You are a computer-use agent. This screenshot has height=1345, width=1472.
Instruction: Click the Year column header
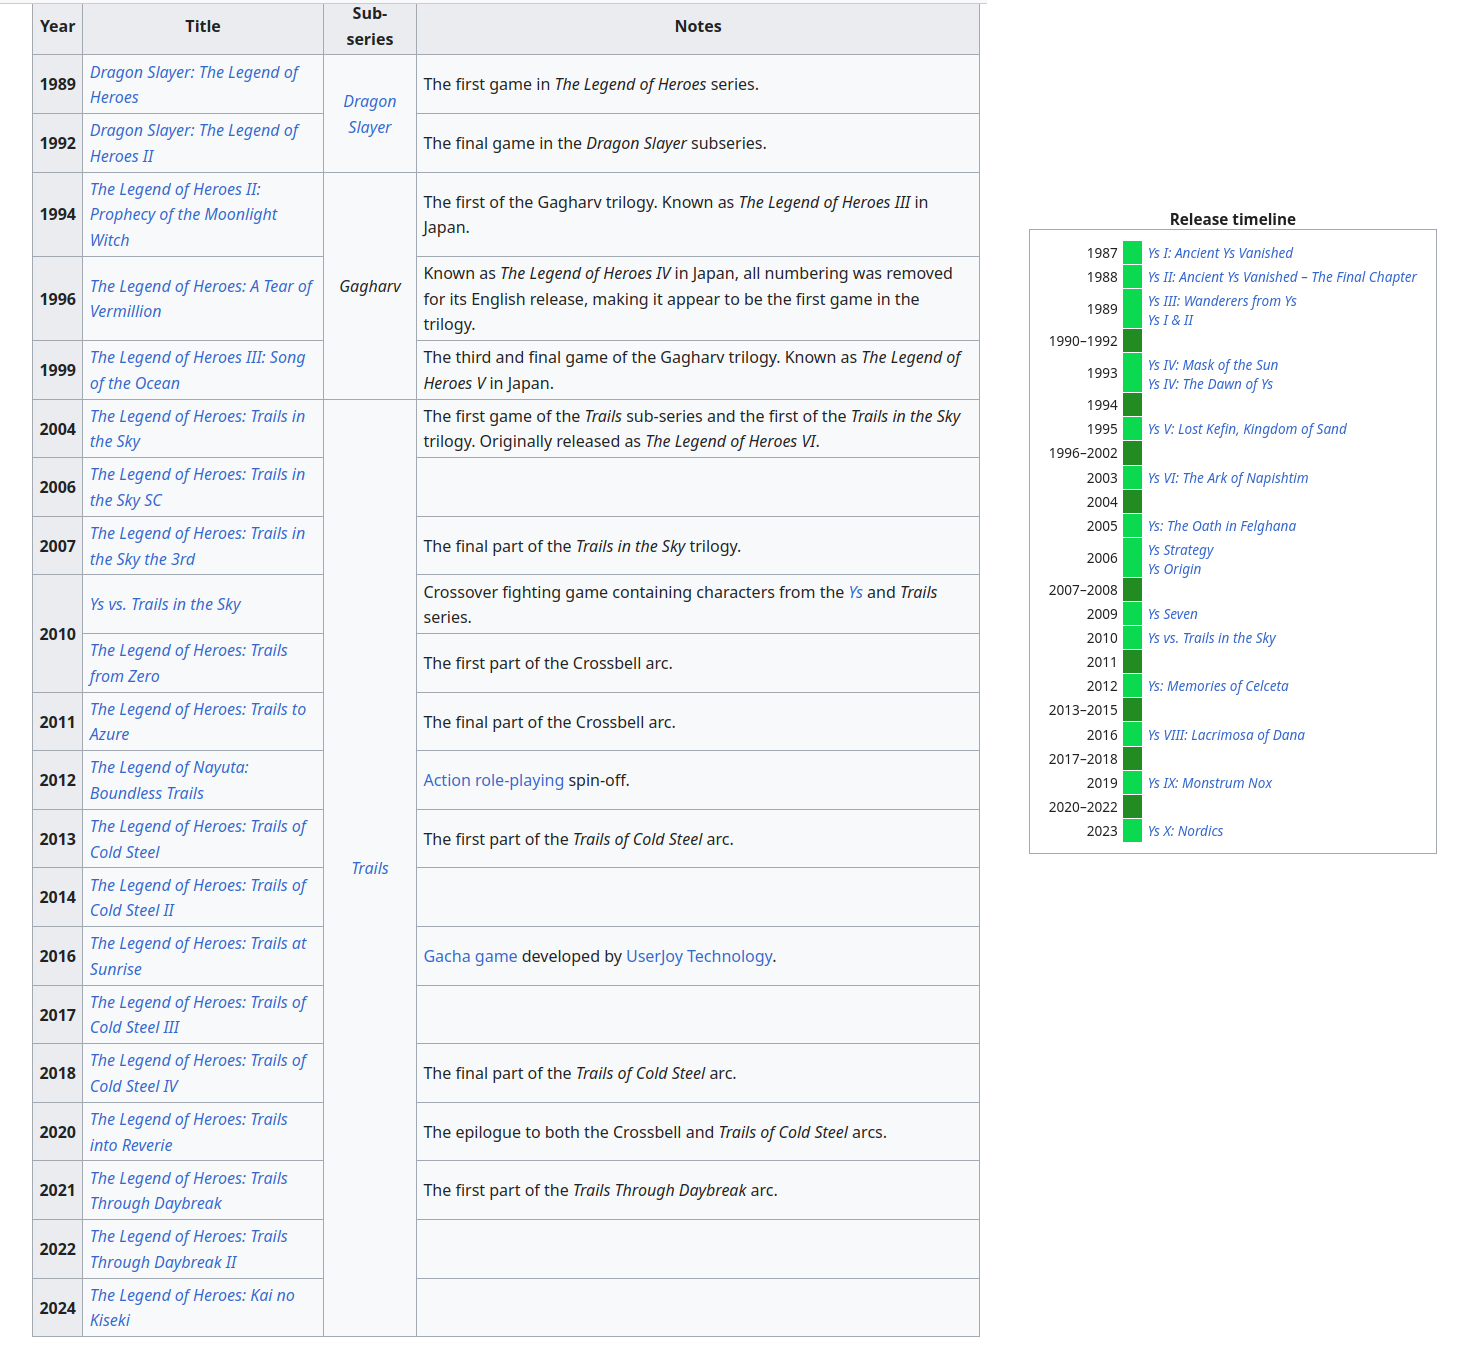pos(57,27)
